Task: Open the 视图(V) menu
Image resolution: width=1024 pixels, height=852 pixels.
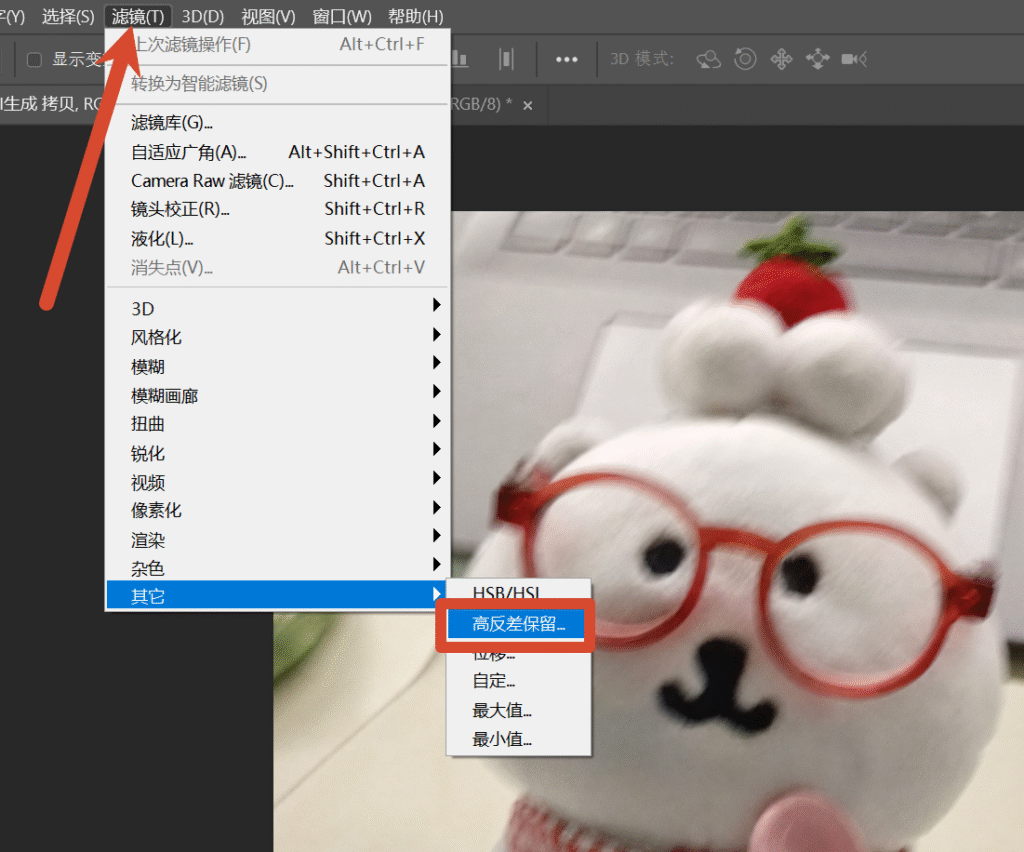Action: [x=268, y=16]
